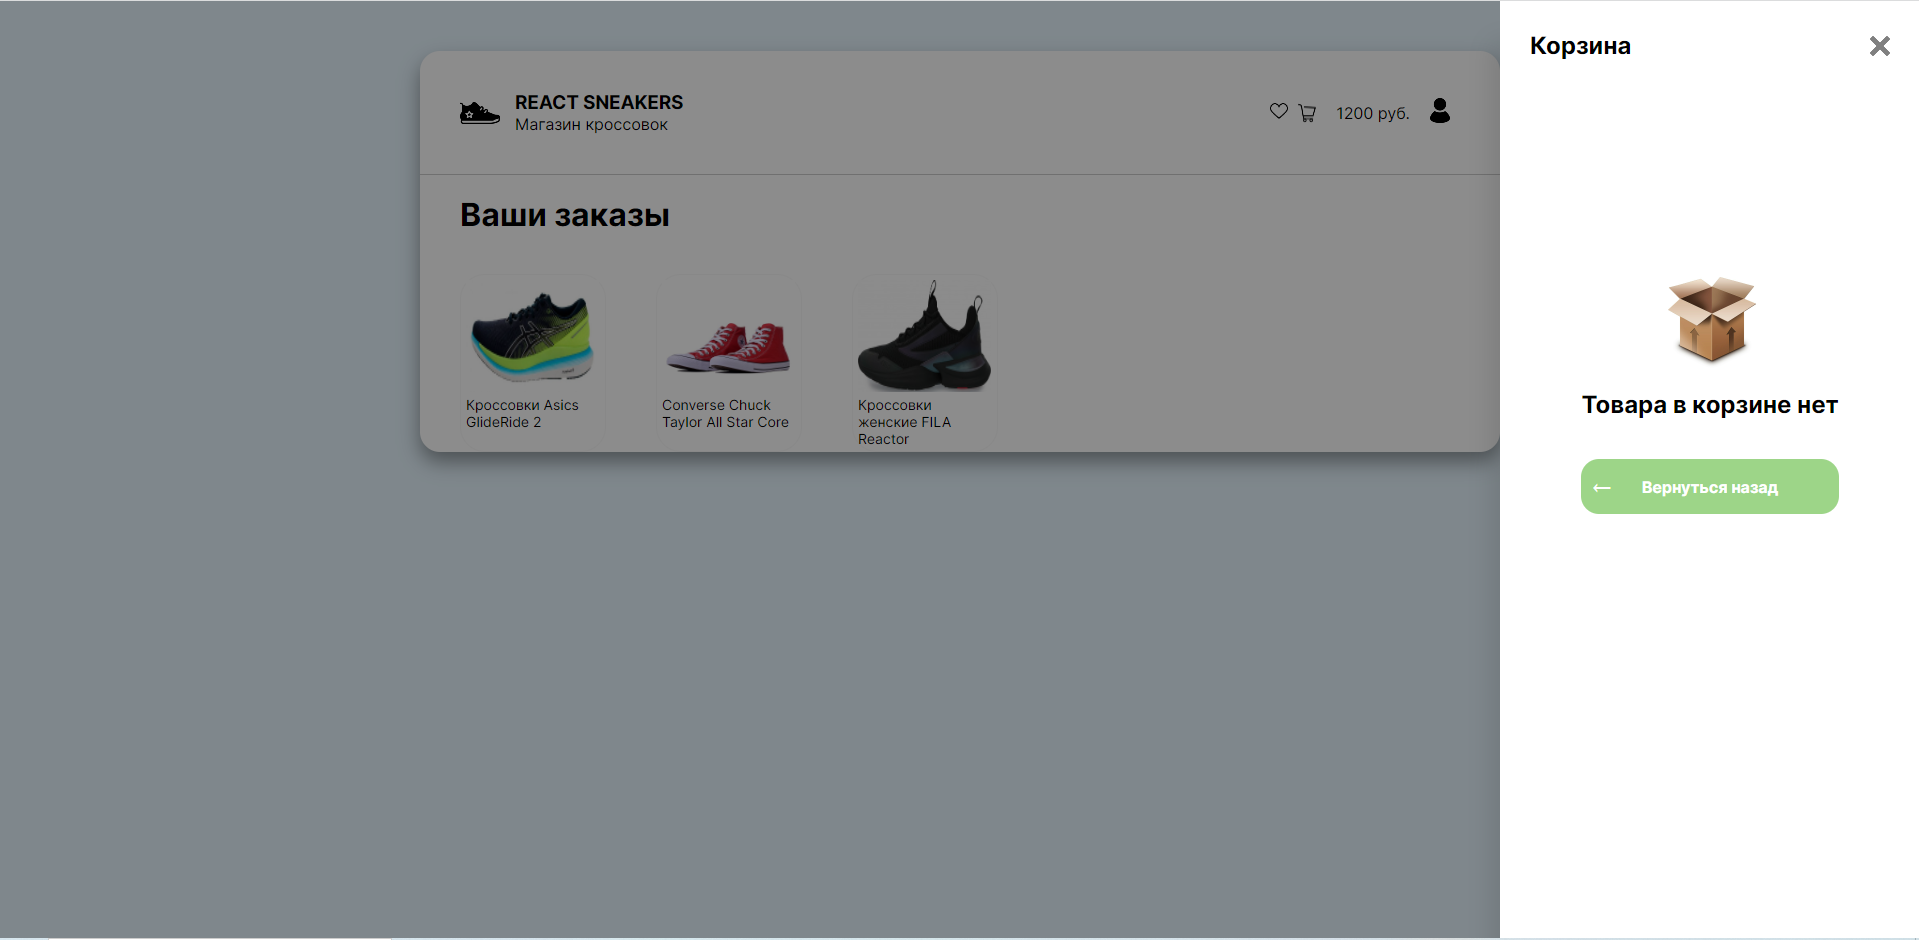Click the left arrow on Вернуться назад
Viewport: 1919px width, 940px height.
coord(1602,488)
